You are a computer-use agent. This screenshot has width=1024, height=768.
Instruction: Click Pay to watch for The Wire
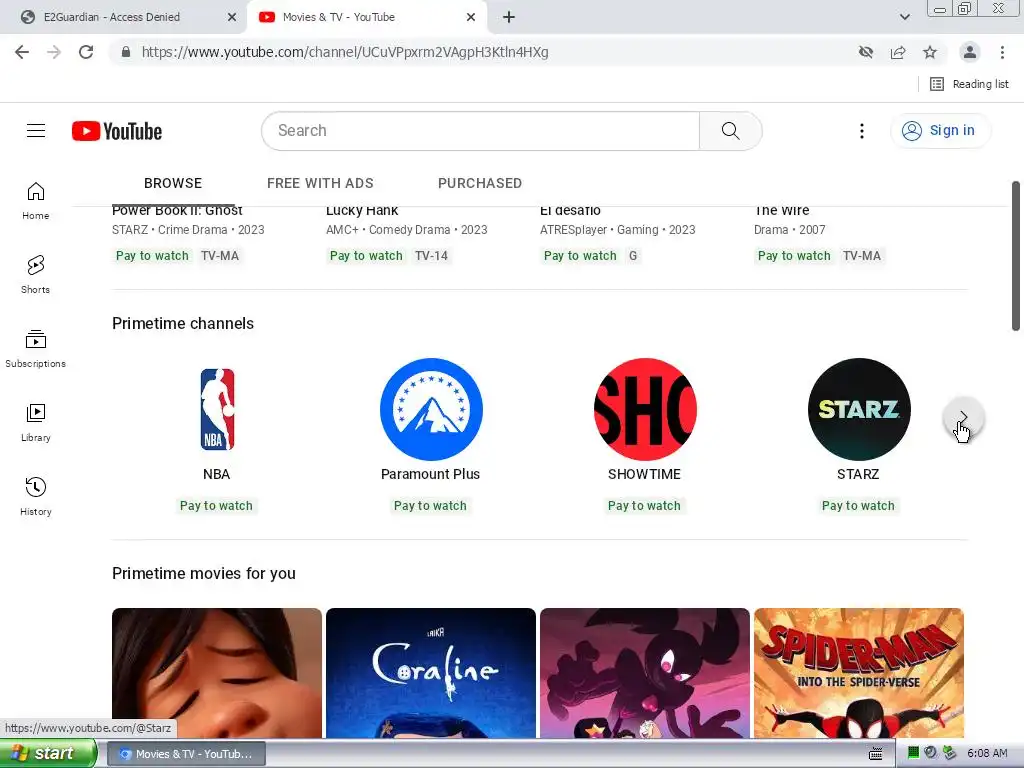[794, 256]
